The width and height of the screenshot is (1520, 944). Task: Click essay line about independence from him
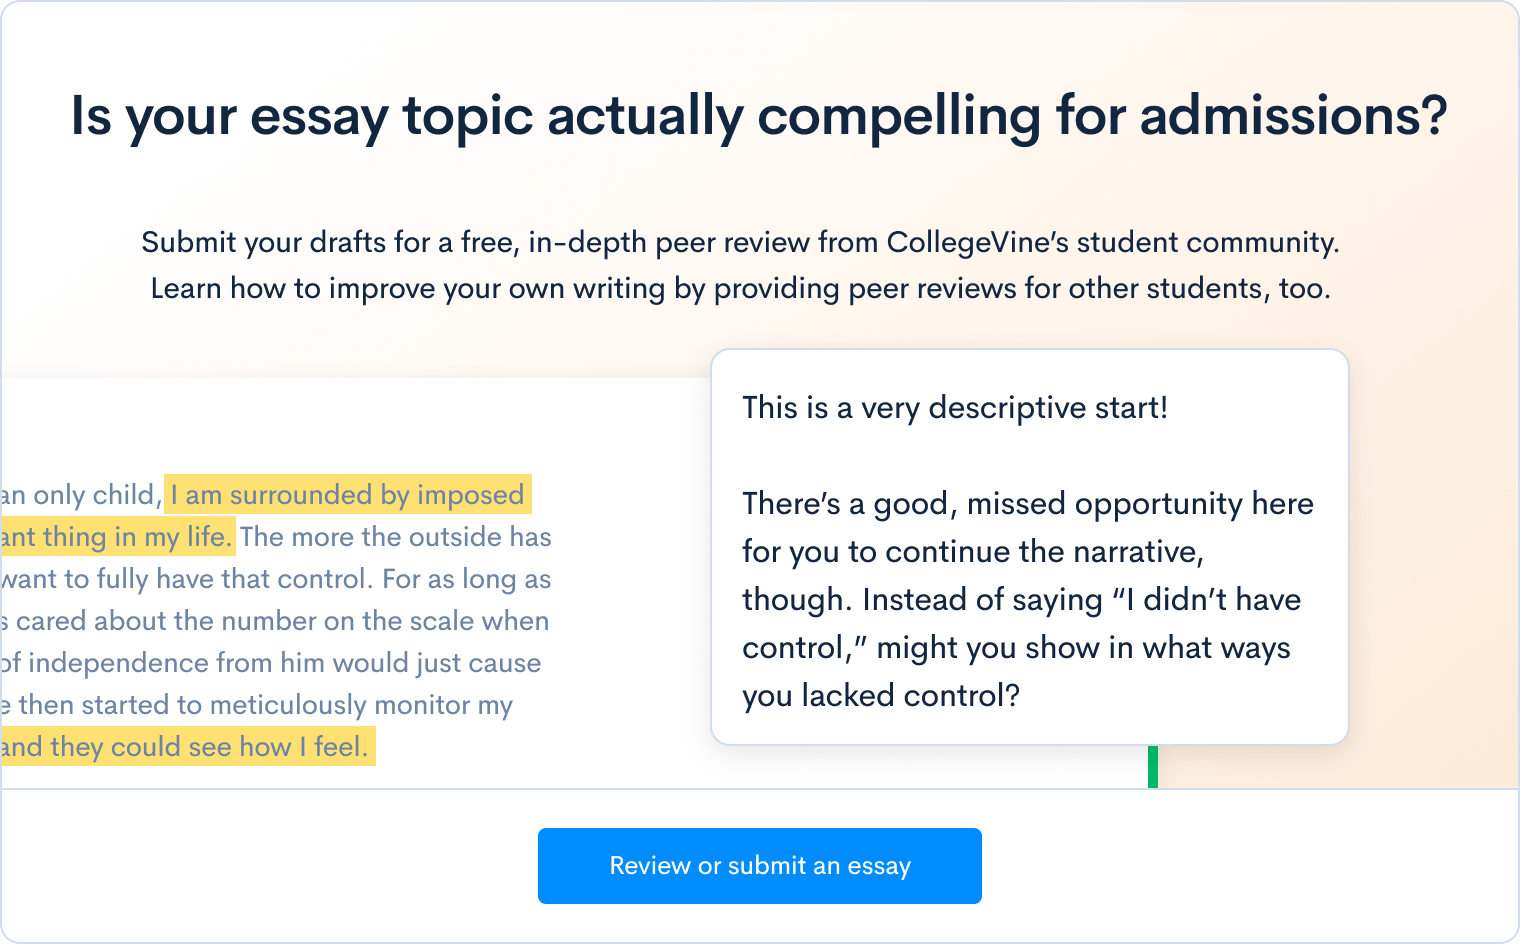pyautogui.click(x=270, y=663)
